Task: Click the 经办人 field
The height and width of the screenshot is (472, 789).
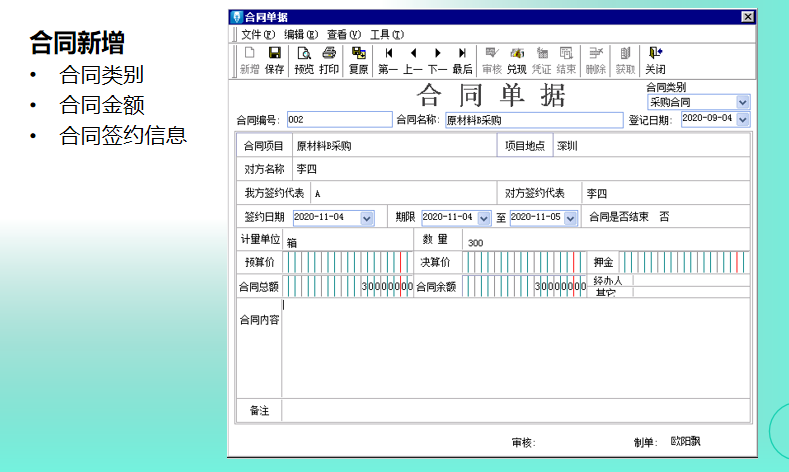Action: (x=691, y=280)
